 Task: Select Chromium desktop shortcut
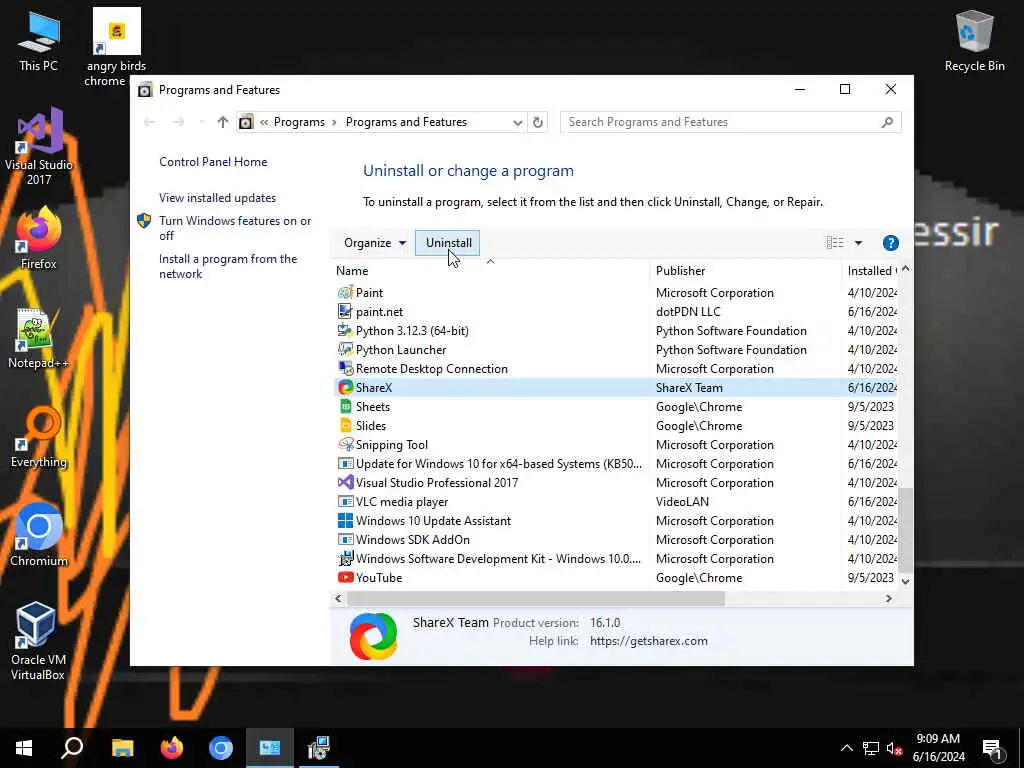coord(39,536)
